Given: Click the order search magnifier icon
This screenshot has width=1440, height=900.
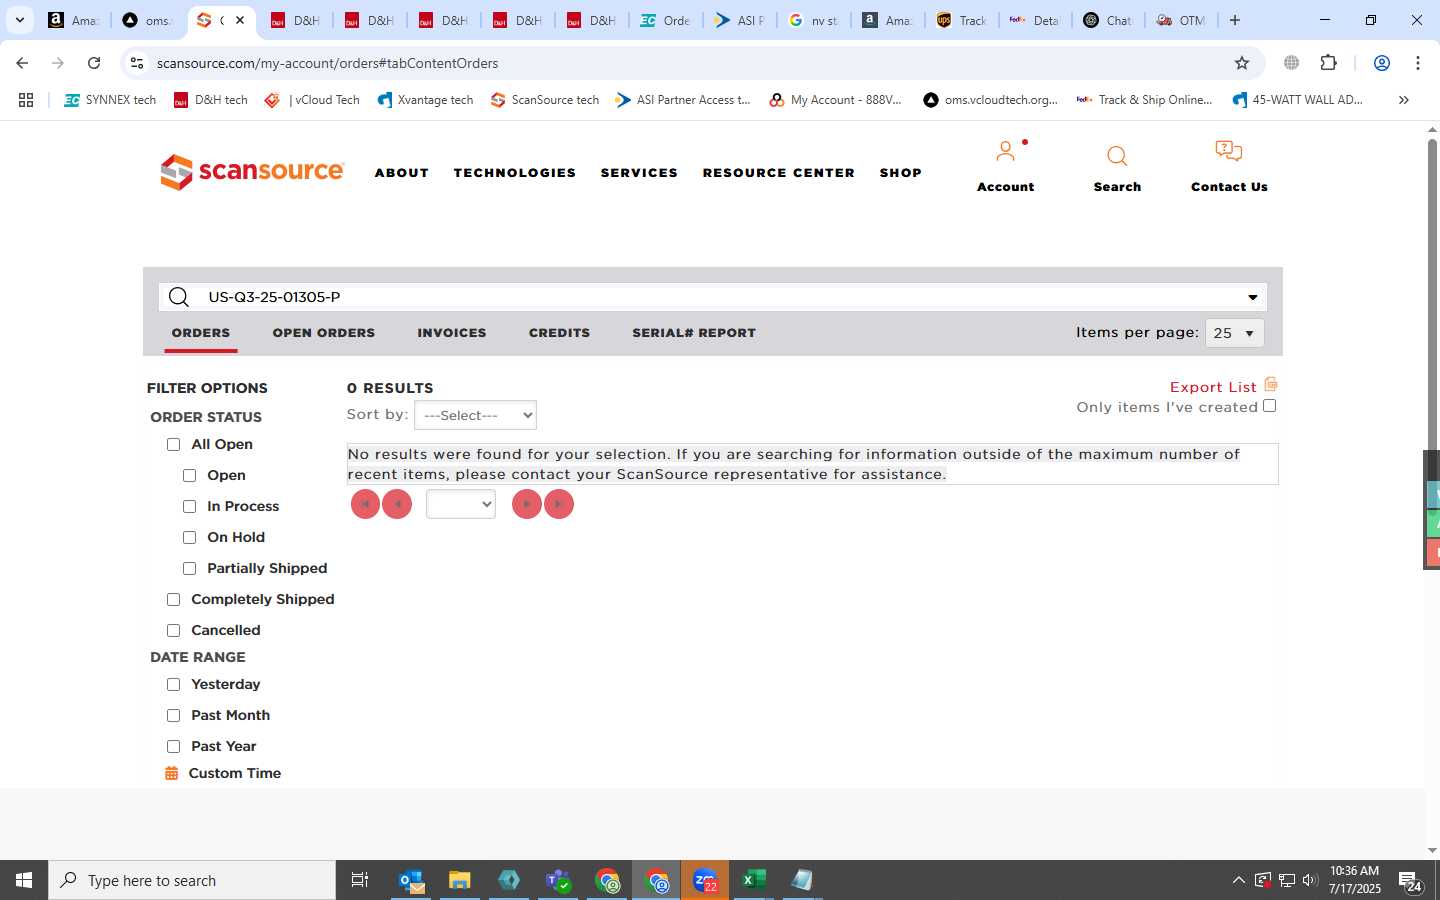Looking at the screenshot, I should (179, 297).
